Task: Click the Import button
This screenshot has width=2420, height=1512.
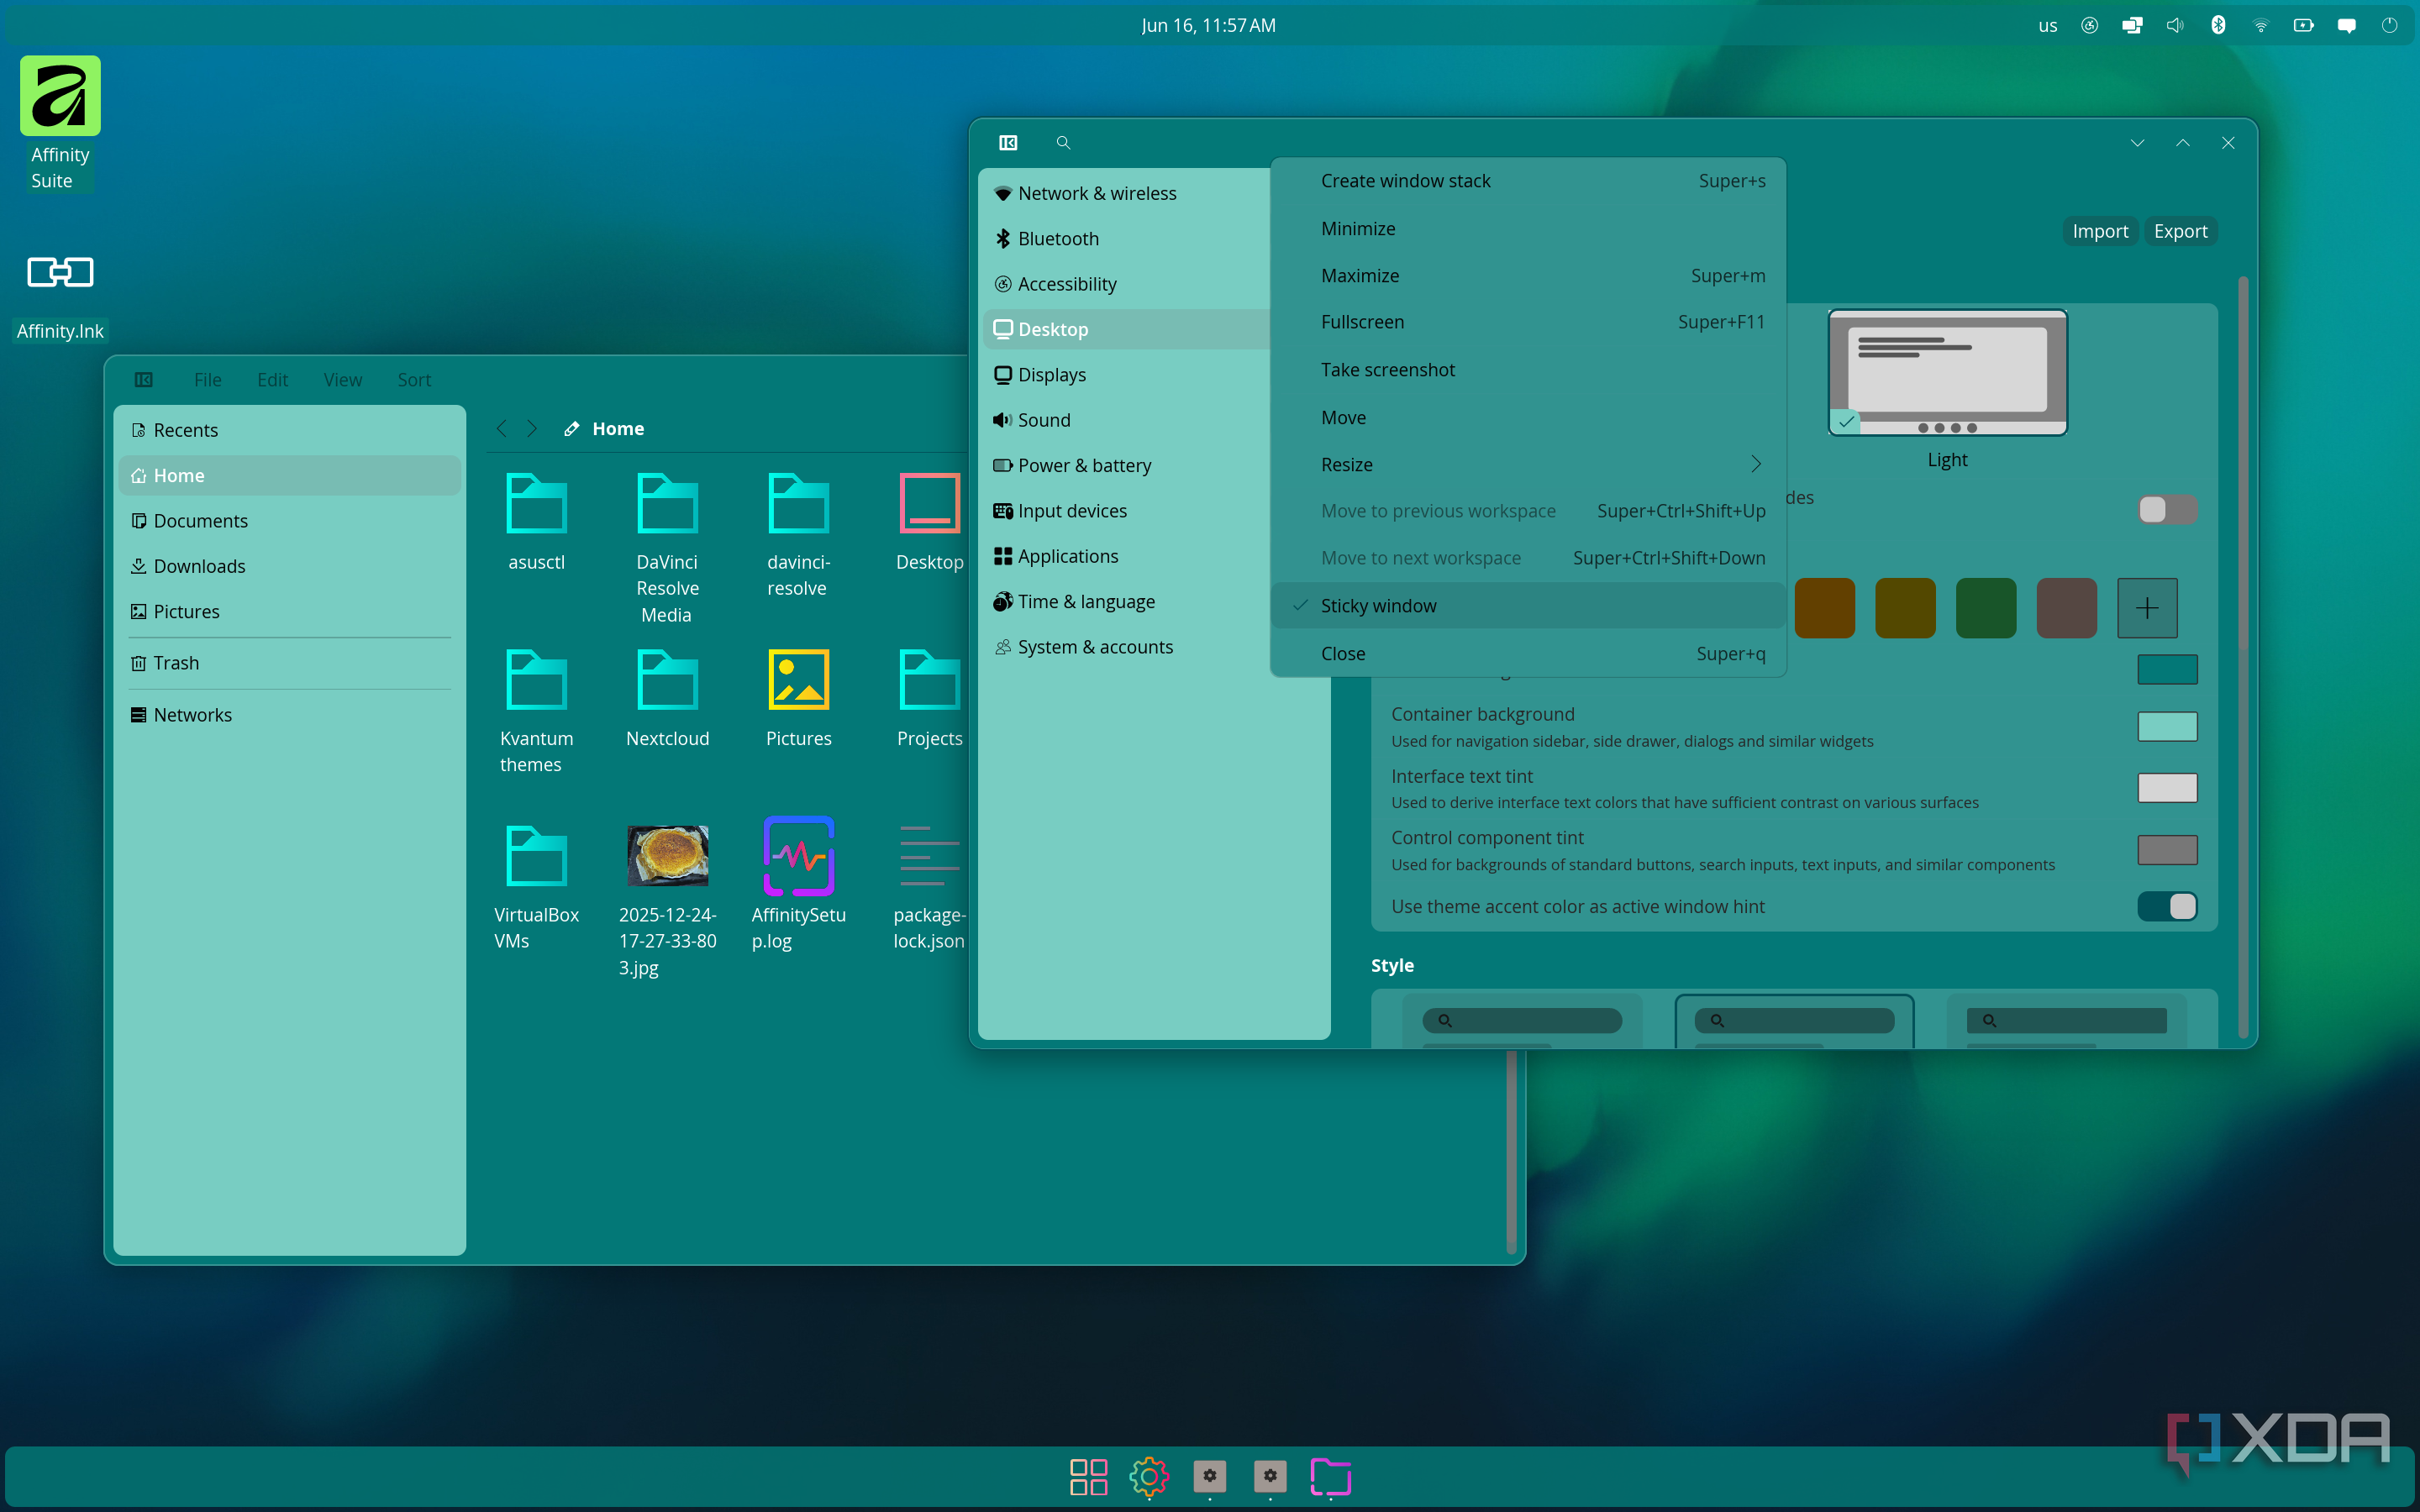Action: pos(2100,232)
